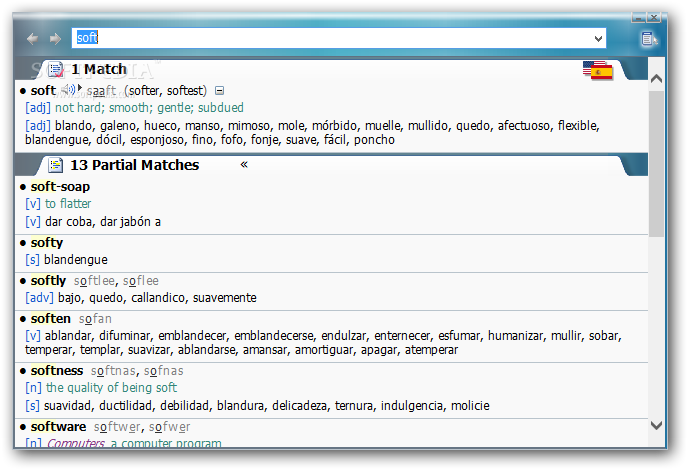Open pronunciation options arrow next to speaker
688x470 pixels.
[80, 88]
